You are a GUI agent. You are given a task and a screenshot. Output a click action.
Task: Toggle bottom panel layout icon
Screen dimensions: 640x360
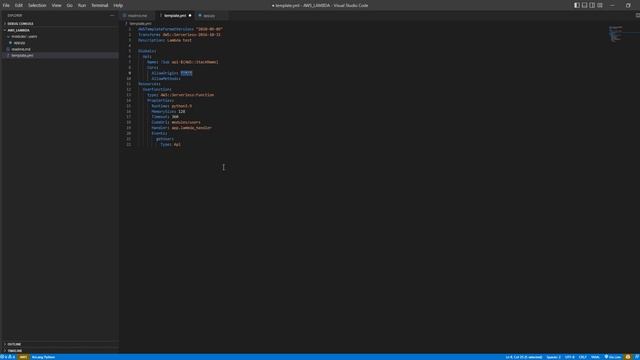click(x=584, y=5)
